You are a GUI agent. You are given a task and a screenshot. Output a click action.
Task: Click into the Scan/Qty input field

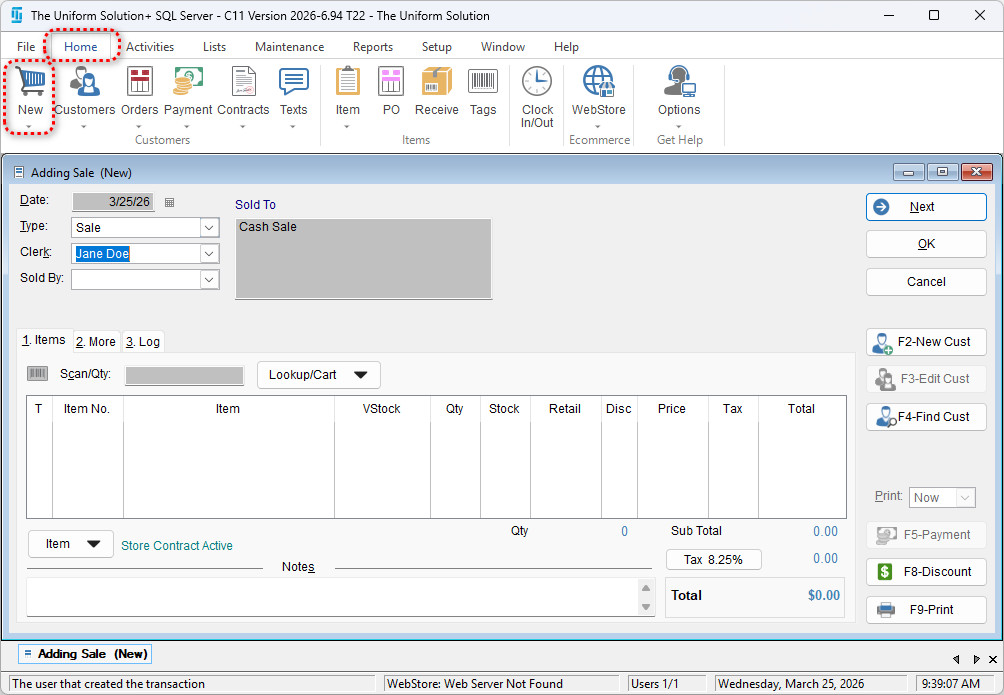184,376
